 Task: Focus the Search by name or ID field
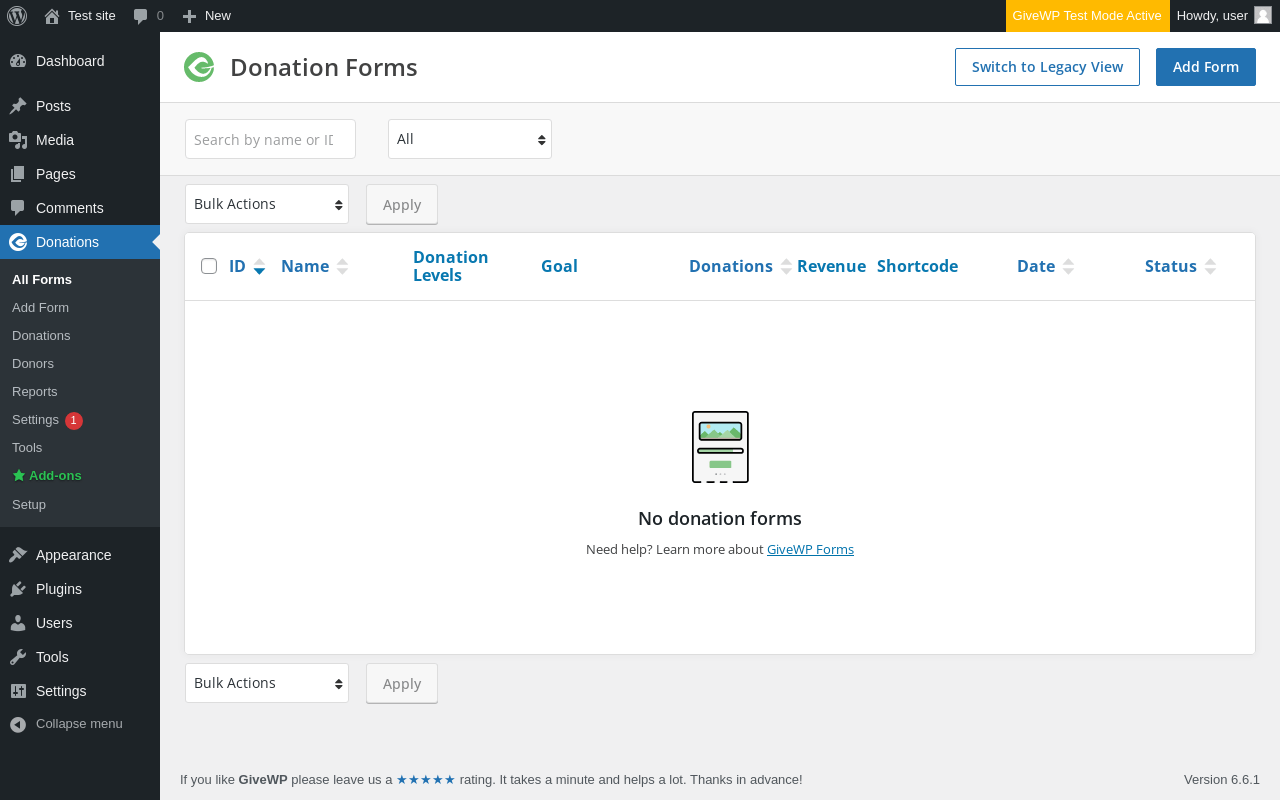coord(270,139)
